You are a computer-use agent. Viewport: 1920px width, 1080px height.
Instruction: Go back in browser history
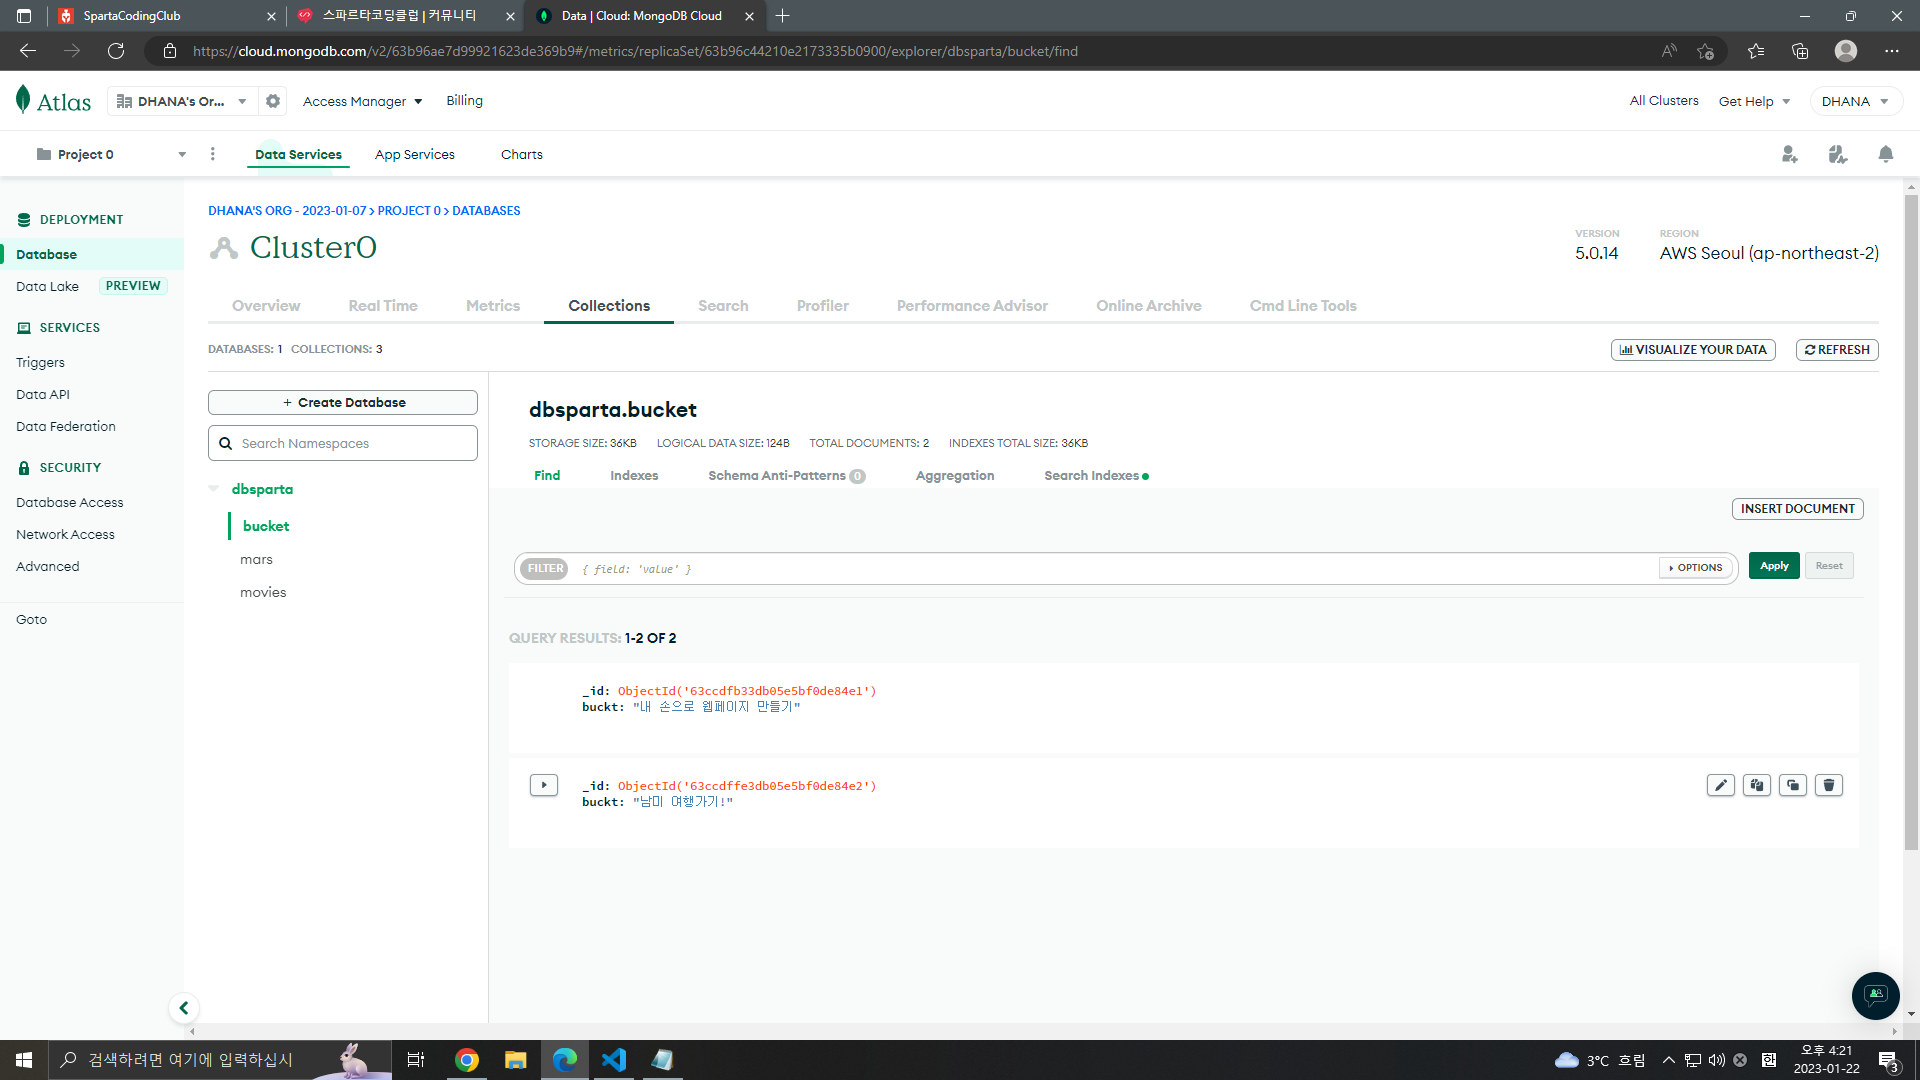tap(28, 51)
